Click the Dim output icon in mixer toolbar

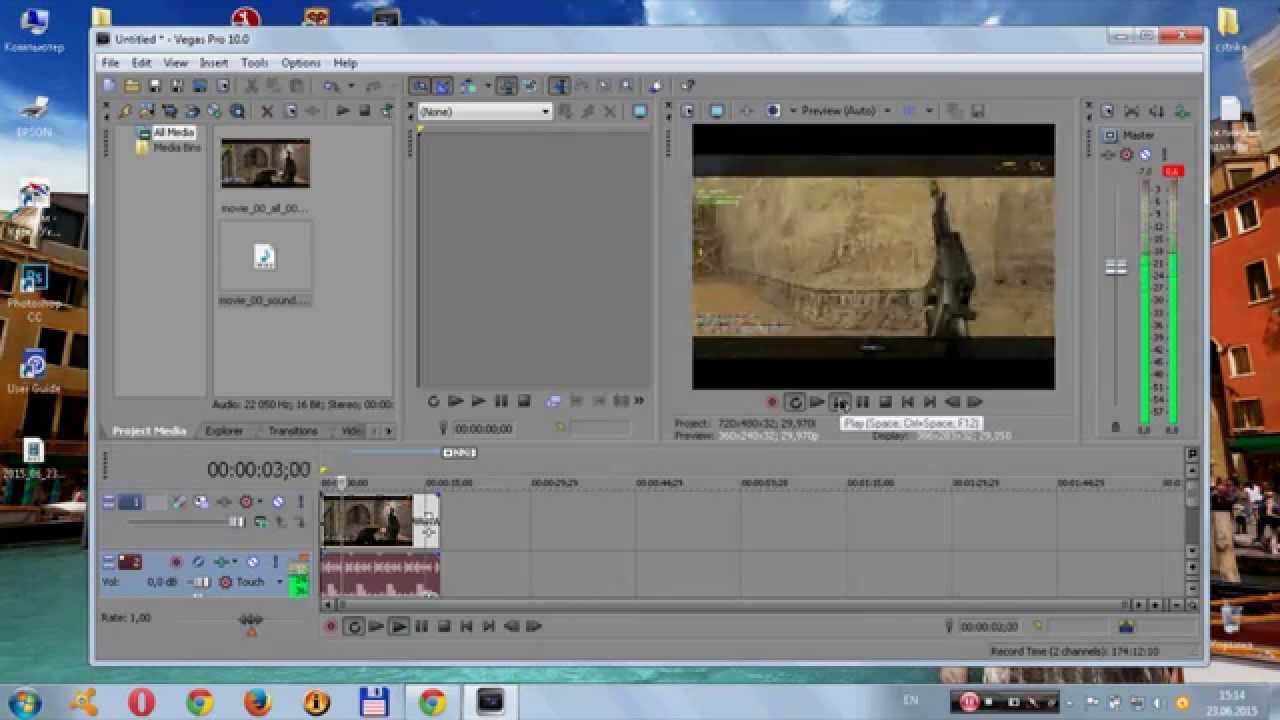point(1157,111)
